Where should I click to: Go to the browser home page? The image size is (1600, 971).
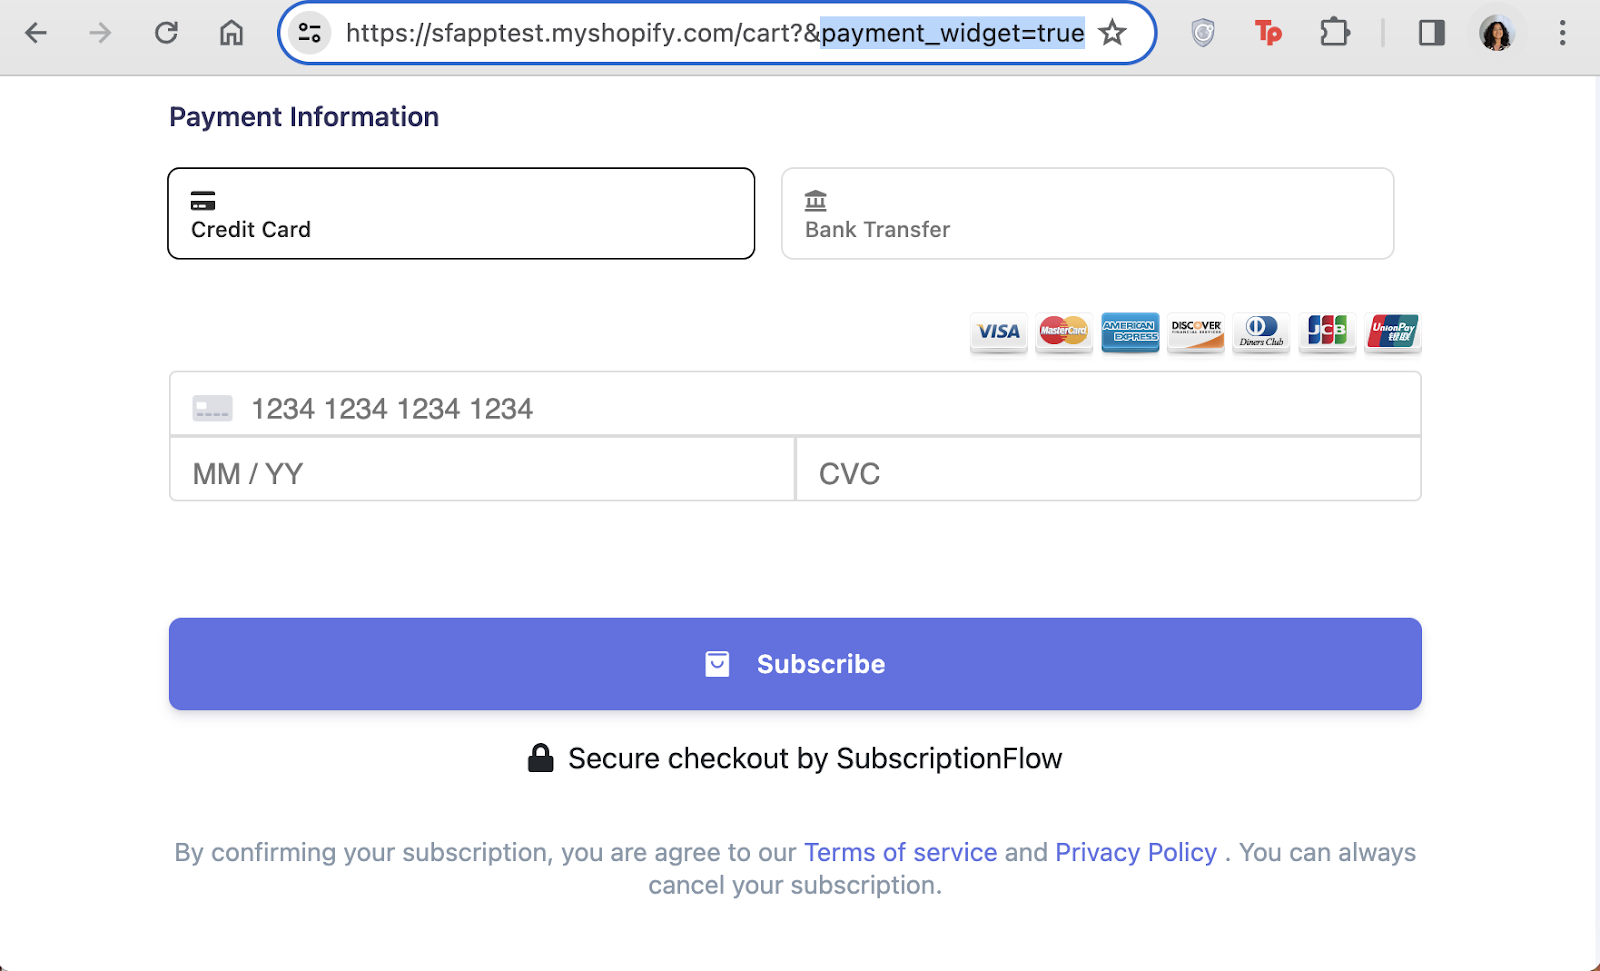coord(231,33)
